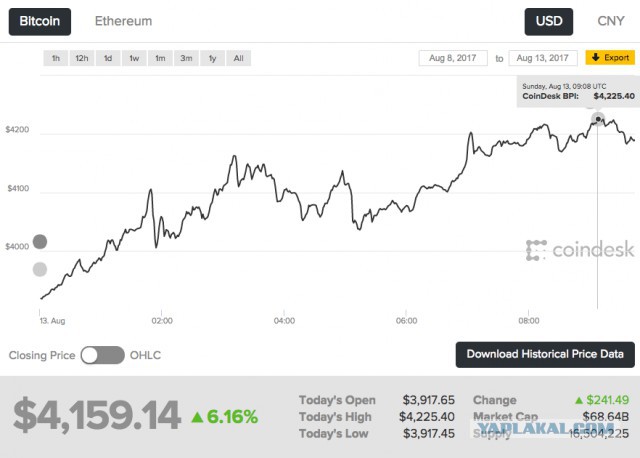The height and width of the screenshot is (458, 640).
Task: Show All time price history
Action: pyautogui.click(x=239, y=58)
